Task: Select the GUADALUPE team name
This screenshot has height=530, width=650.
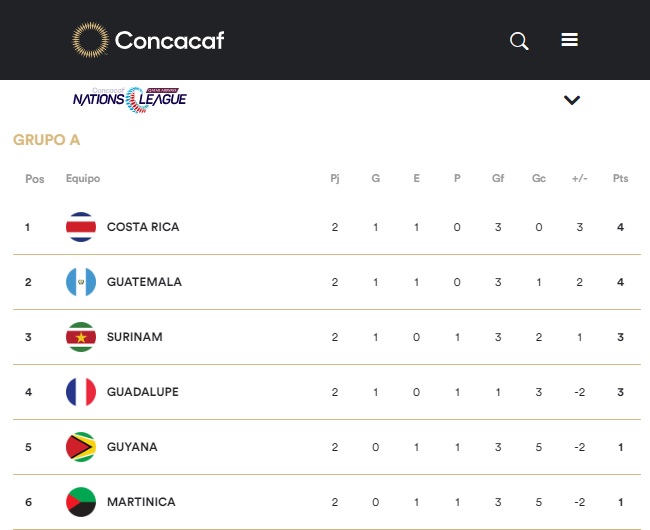Action: [x=142, y=392]
